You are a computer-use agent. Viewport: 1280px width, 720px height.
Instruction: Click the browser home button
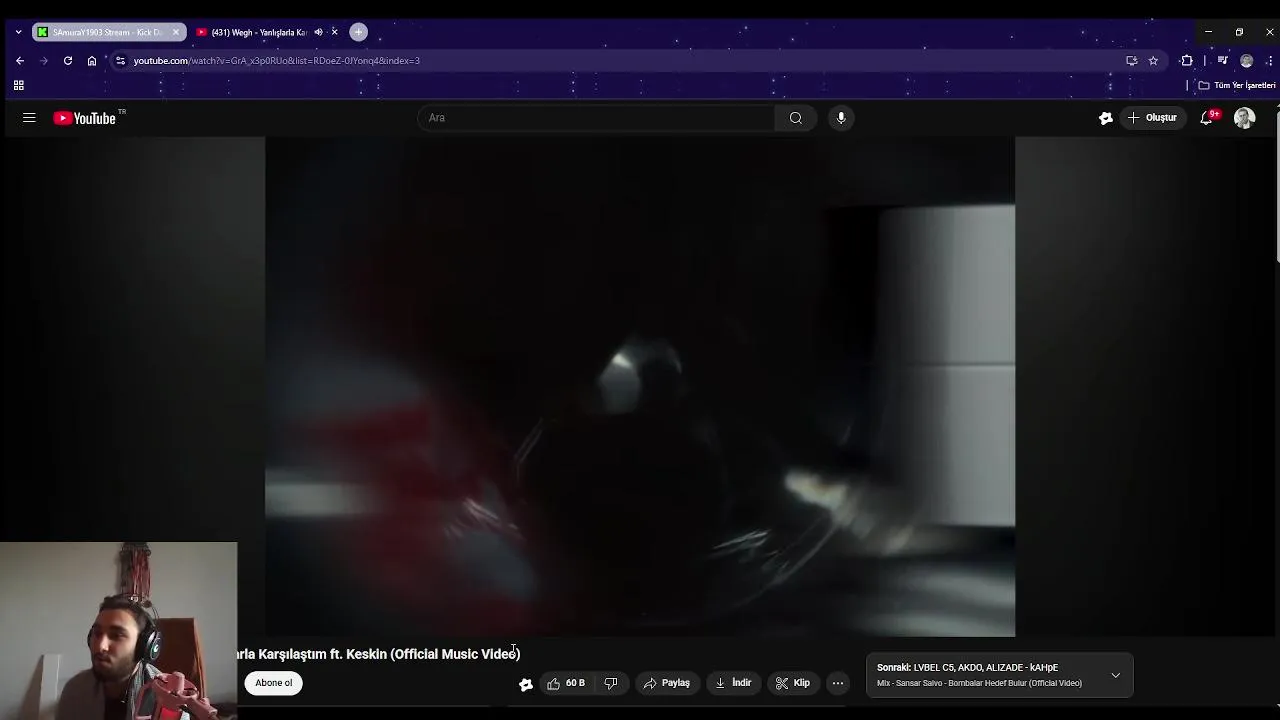92,61
